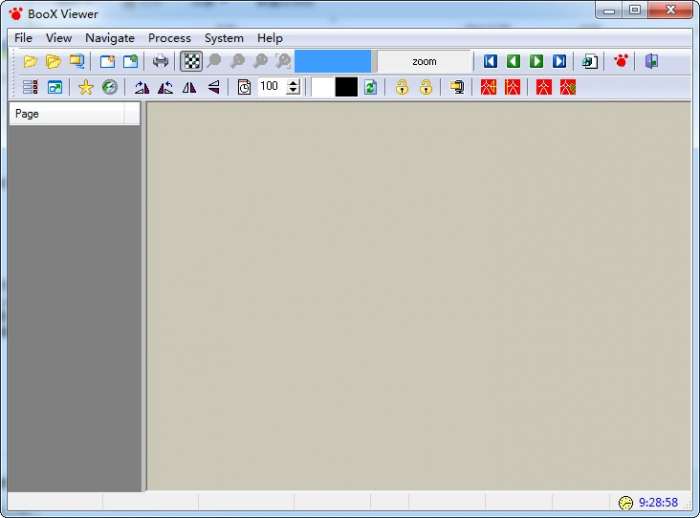Click the Page column header
The height and width of the screenshot is (518, 700).
(x=66, y=114)
